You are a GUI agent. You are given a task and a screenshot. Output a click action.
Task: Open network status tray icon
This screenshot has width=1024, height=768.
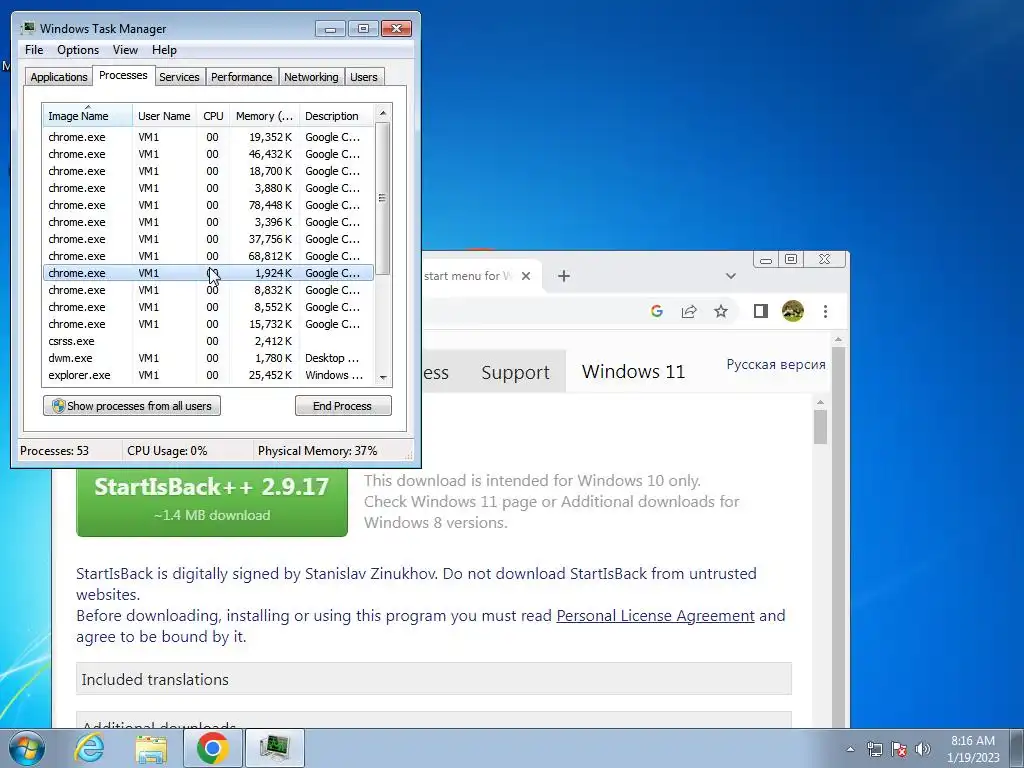(874, 749)
